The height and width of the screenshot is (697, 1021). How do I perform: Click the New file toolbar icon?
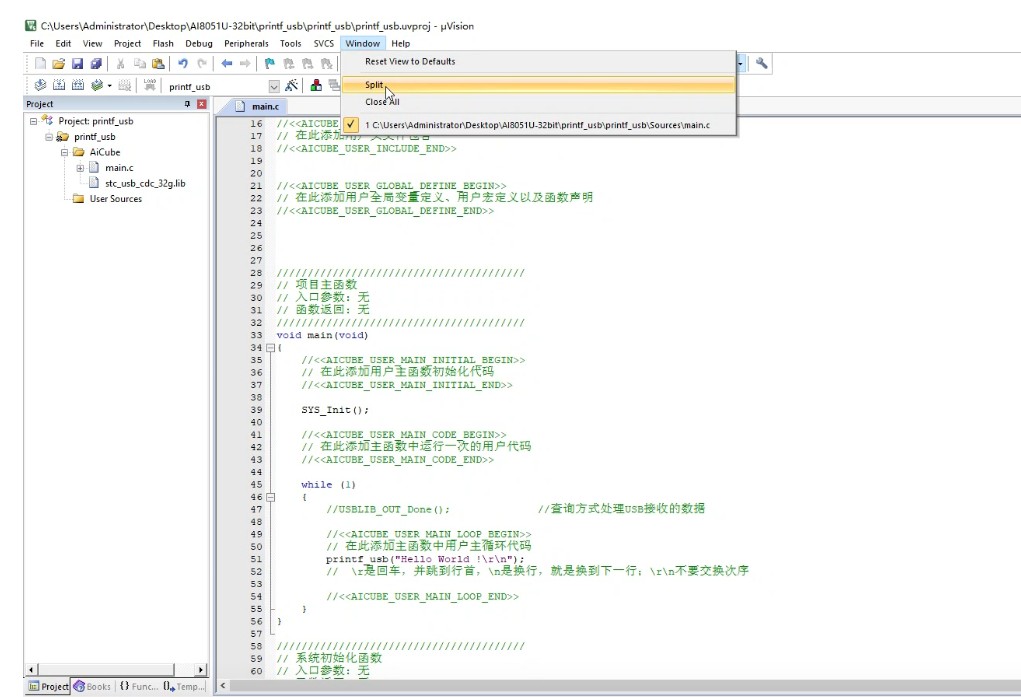[41, 63]
